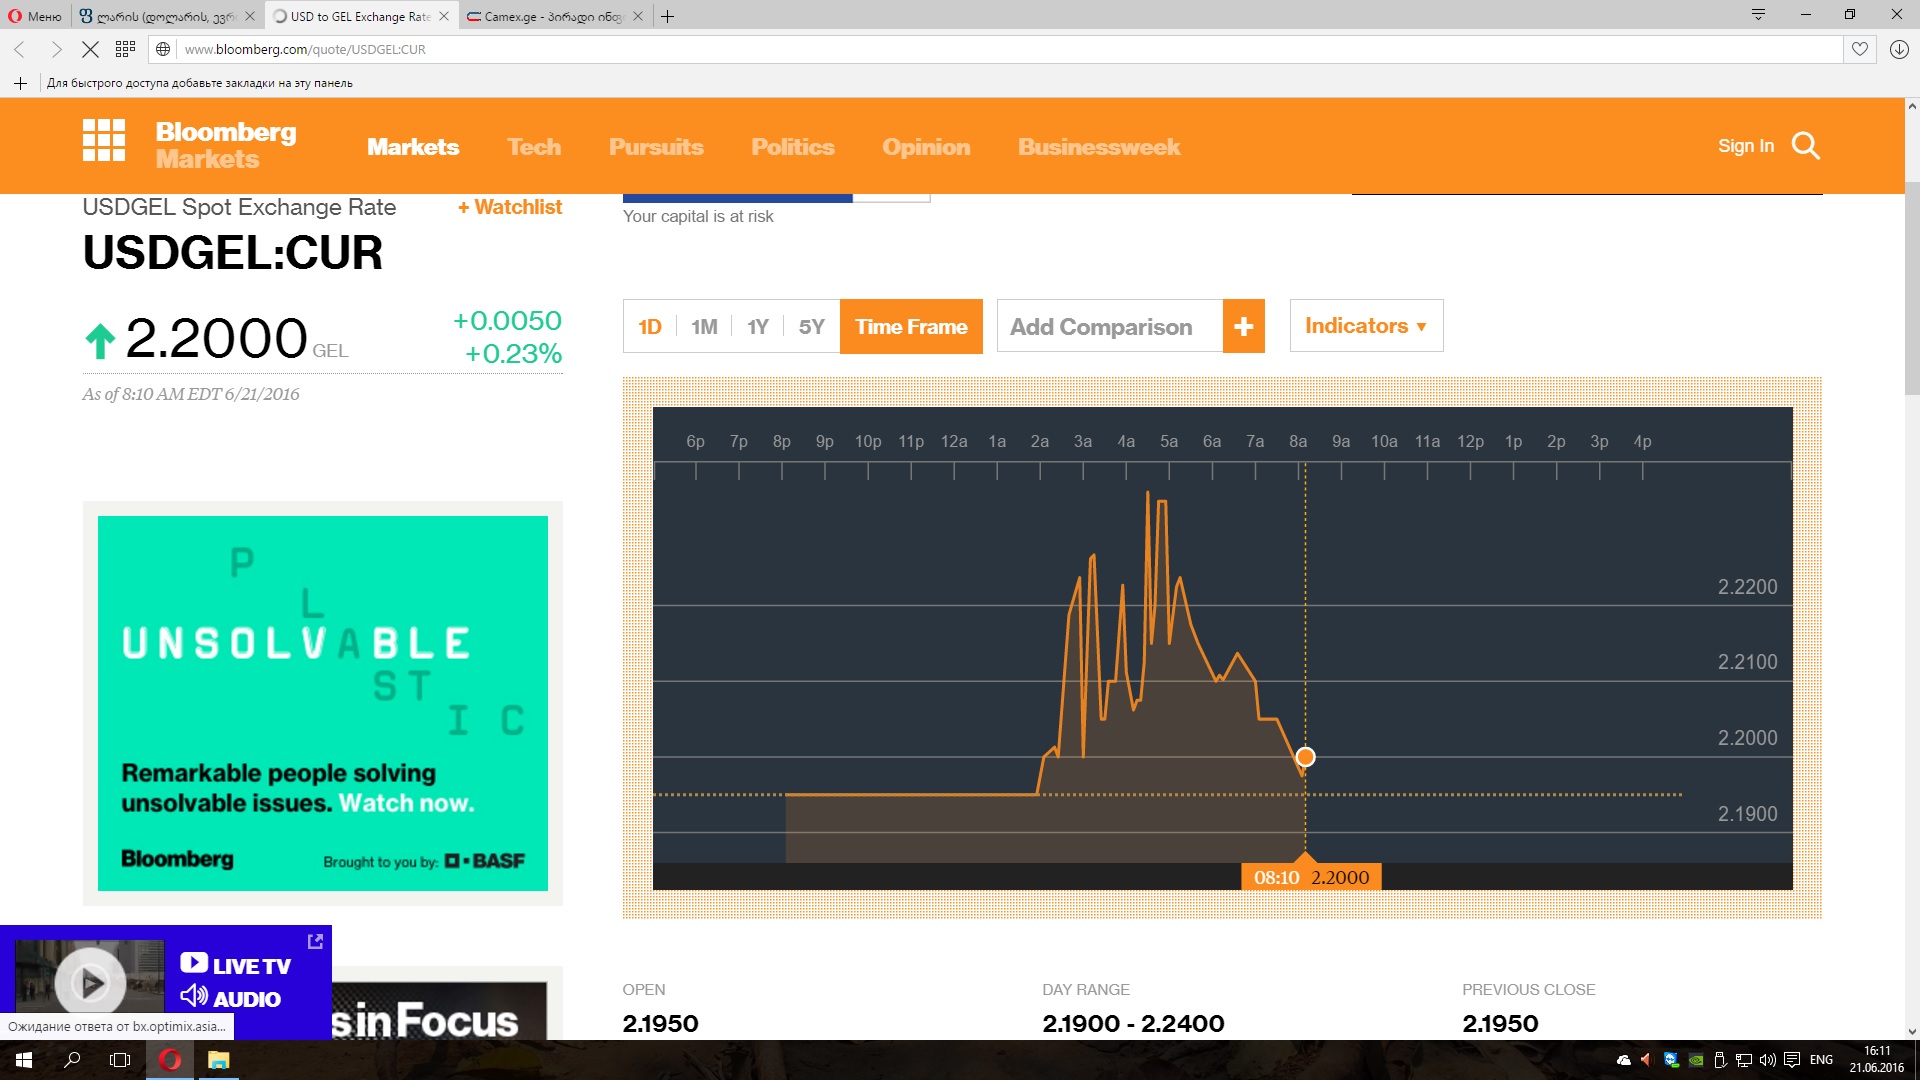Select the 1D chart range
This screenshot has width=1920, height=1080.
tap(650, 327)
